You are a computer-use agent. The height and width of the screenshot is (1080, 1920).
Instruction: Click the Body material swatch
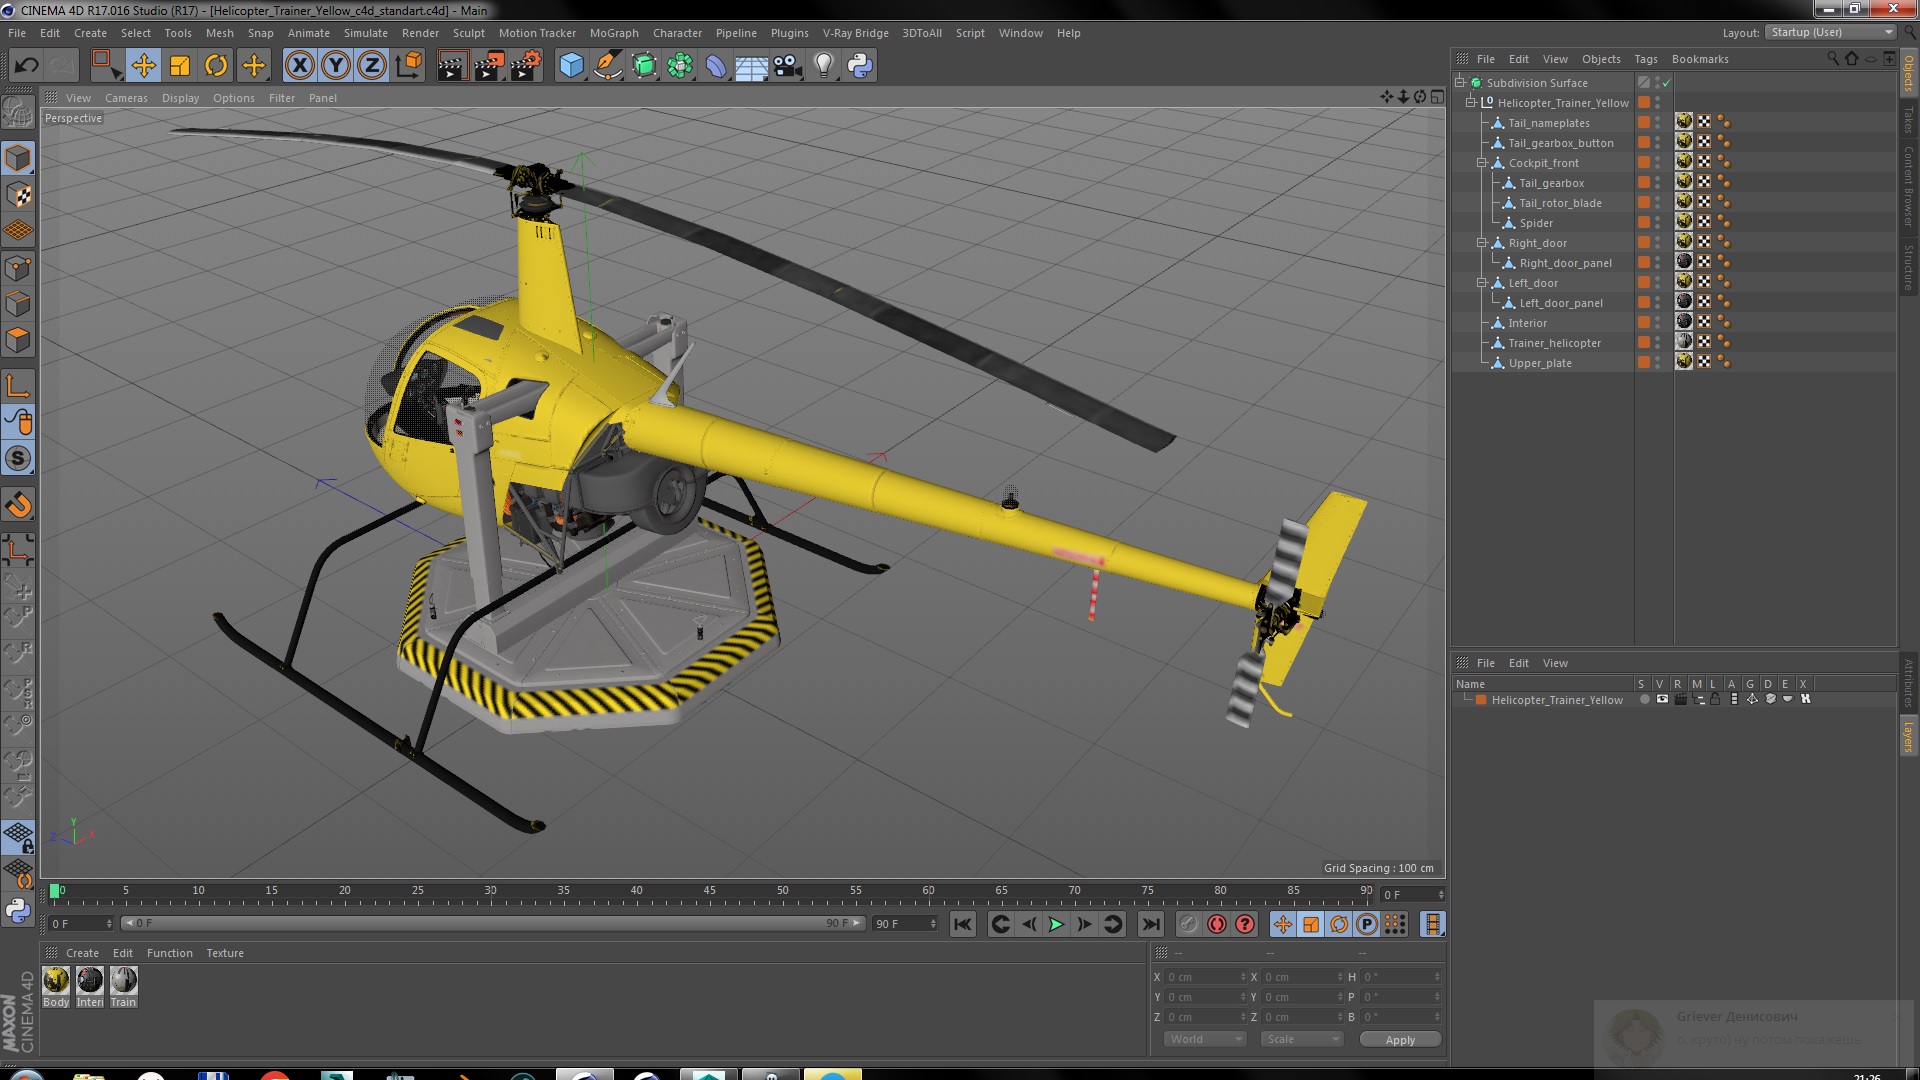57,981
